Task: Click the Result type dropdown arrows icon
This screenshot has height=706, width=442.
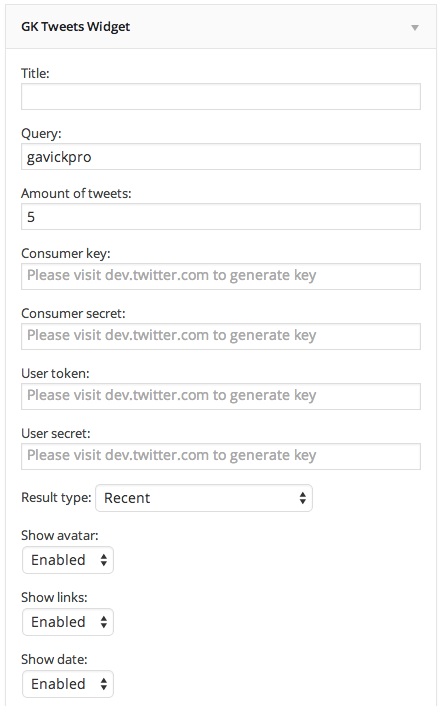Action: point(302,498)
